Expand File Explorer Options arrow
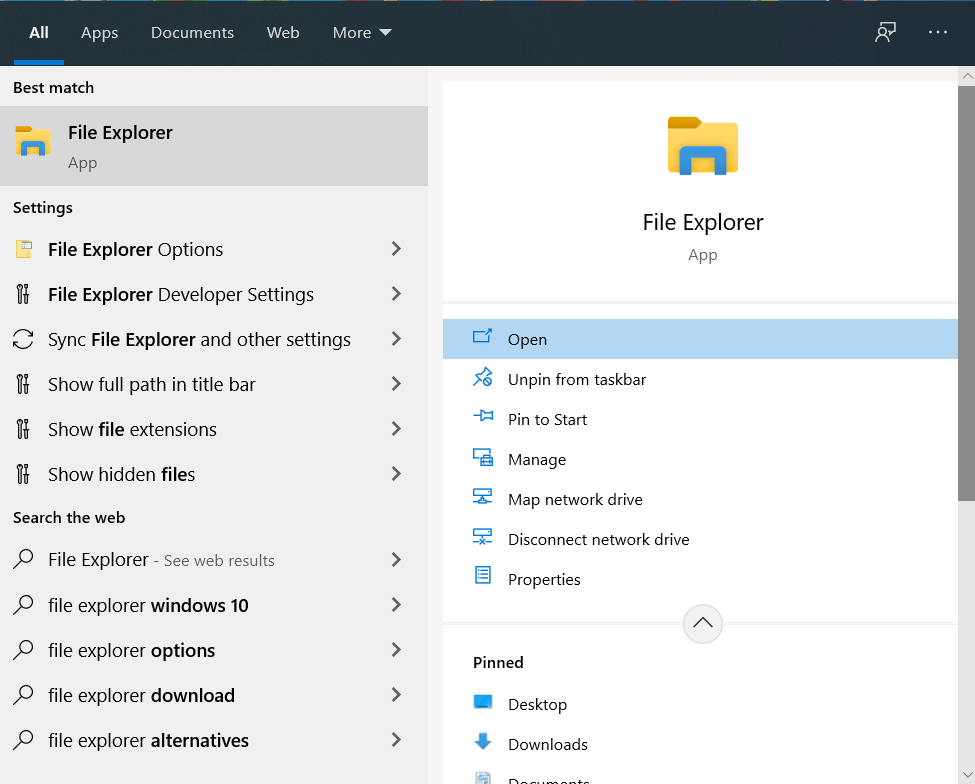 coord(396,249)
